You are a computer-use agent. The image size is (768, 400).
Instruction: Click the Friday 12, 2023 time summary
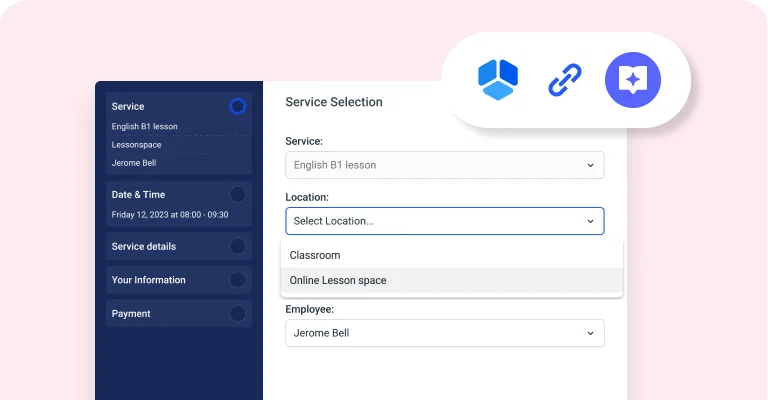point(169,215)
